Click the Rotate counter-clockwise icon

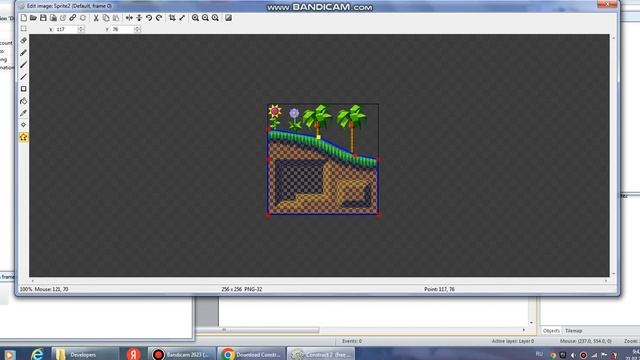pyautogui.click(x=149, y=18)
